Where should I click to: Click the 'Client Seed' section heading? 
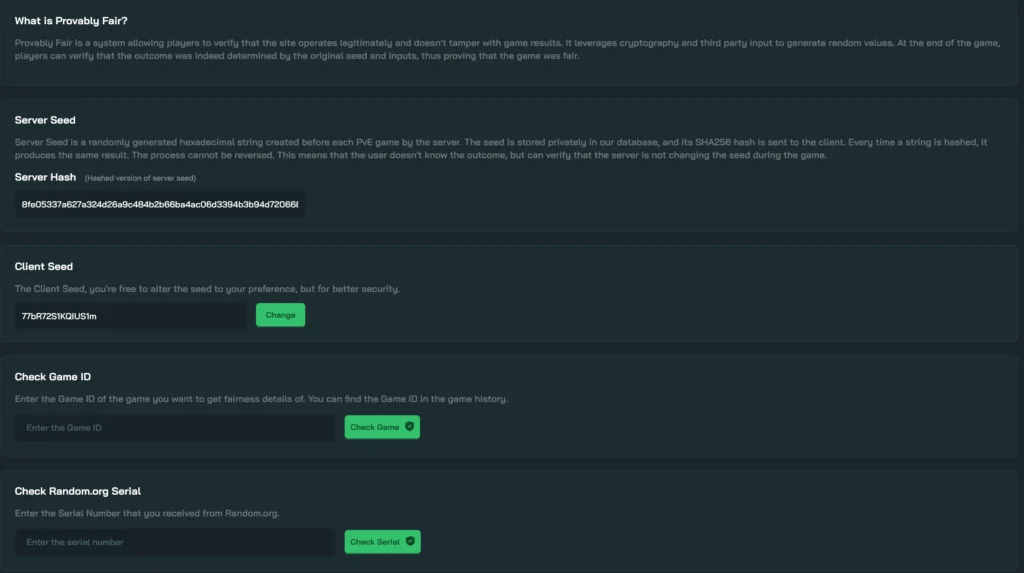point(44,266)
